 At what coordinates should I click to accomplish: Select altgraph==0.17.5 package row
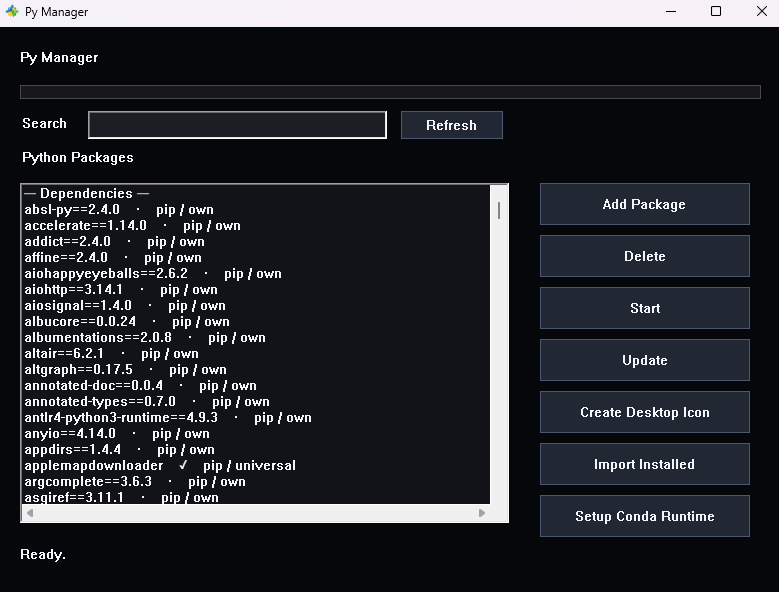pyautogui.click(x=256, y=370)
